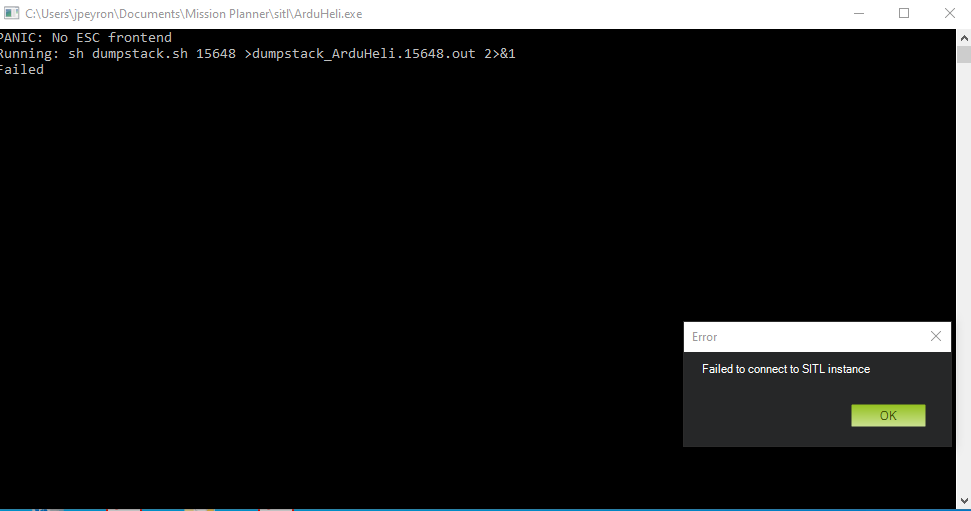The image size is (971, 511).
Task: Click the ArduHeli.exe path in title bar
Action: click(194, 14)
